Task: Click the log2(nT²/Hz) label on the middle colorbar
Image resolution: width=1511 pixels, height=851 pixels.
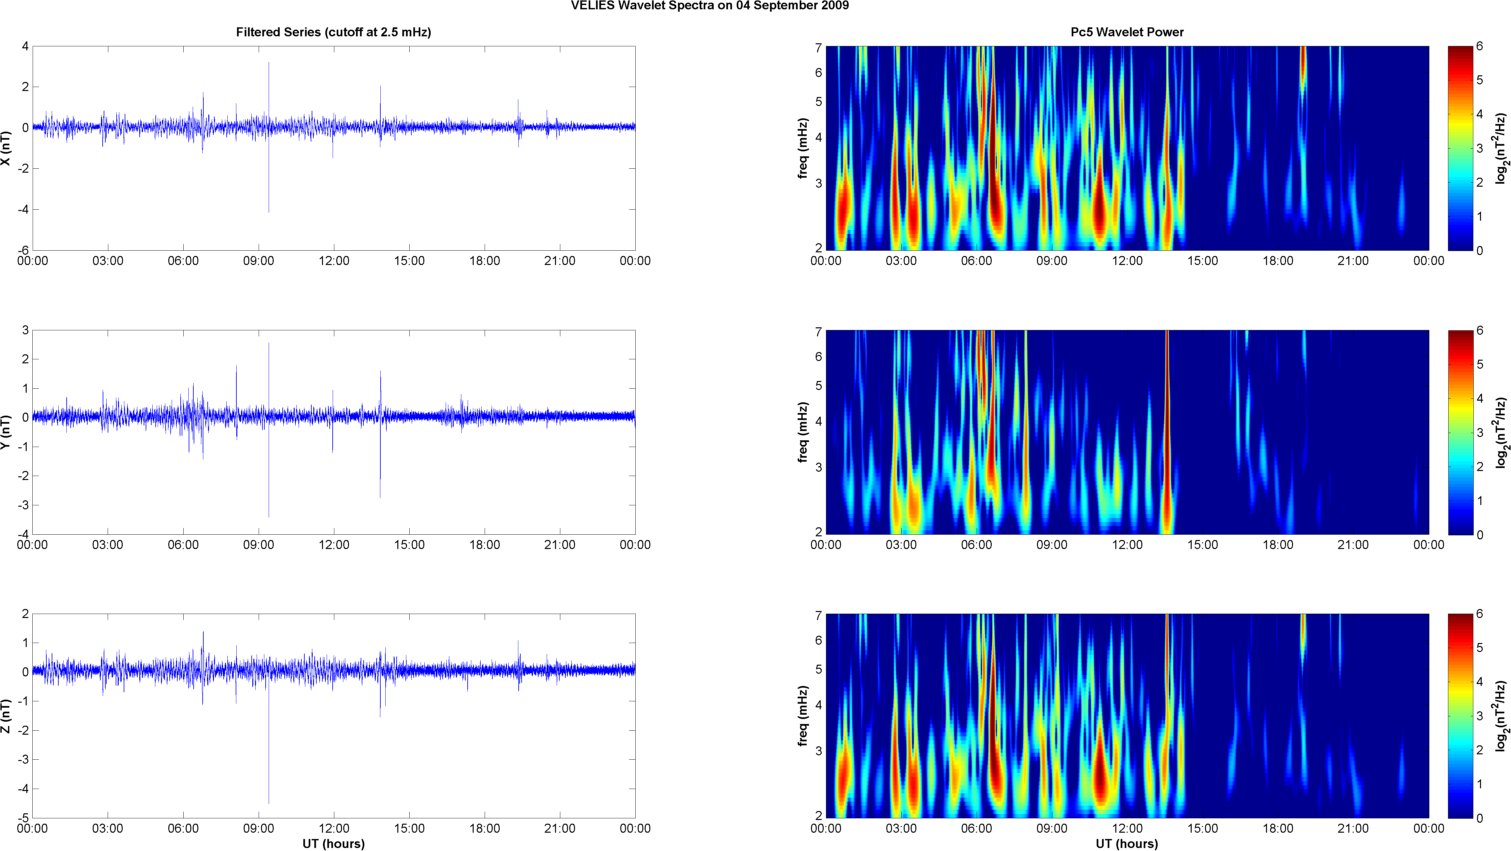Action: point(1502,432)
